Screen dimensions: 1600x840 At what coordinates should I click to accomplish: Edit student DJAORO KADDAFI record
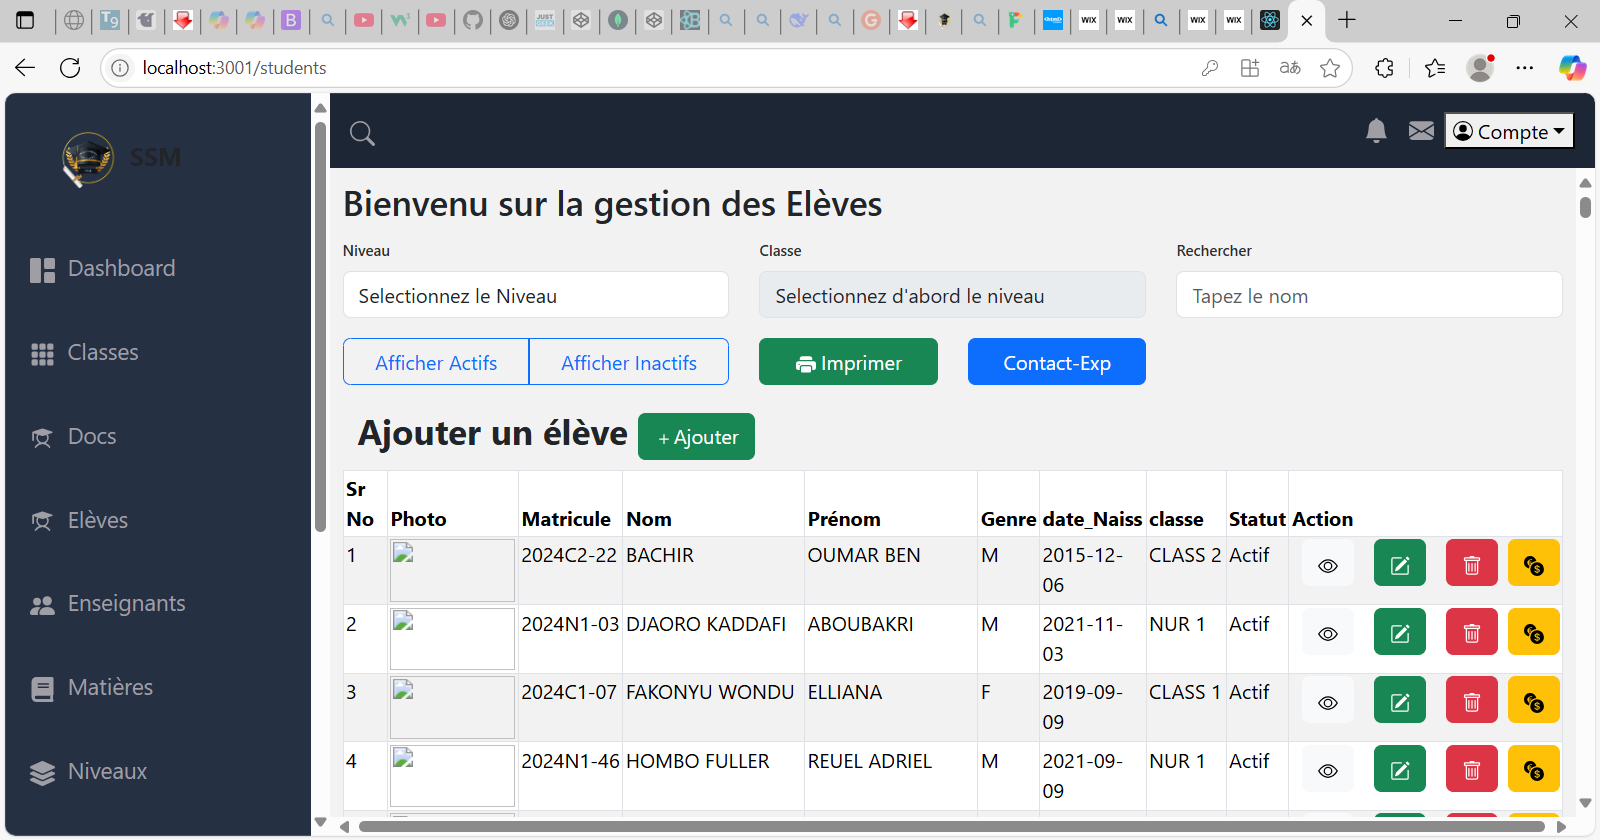[1400, 634]
